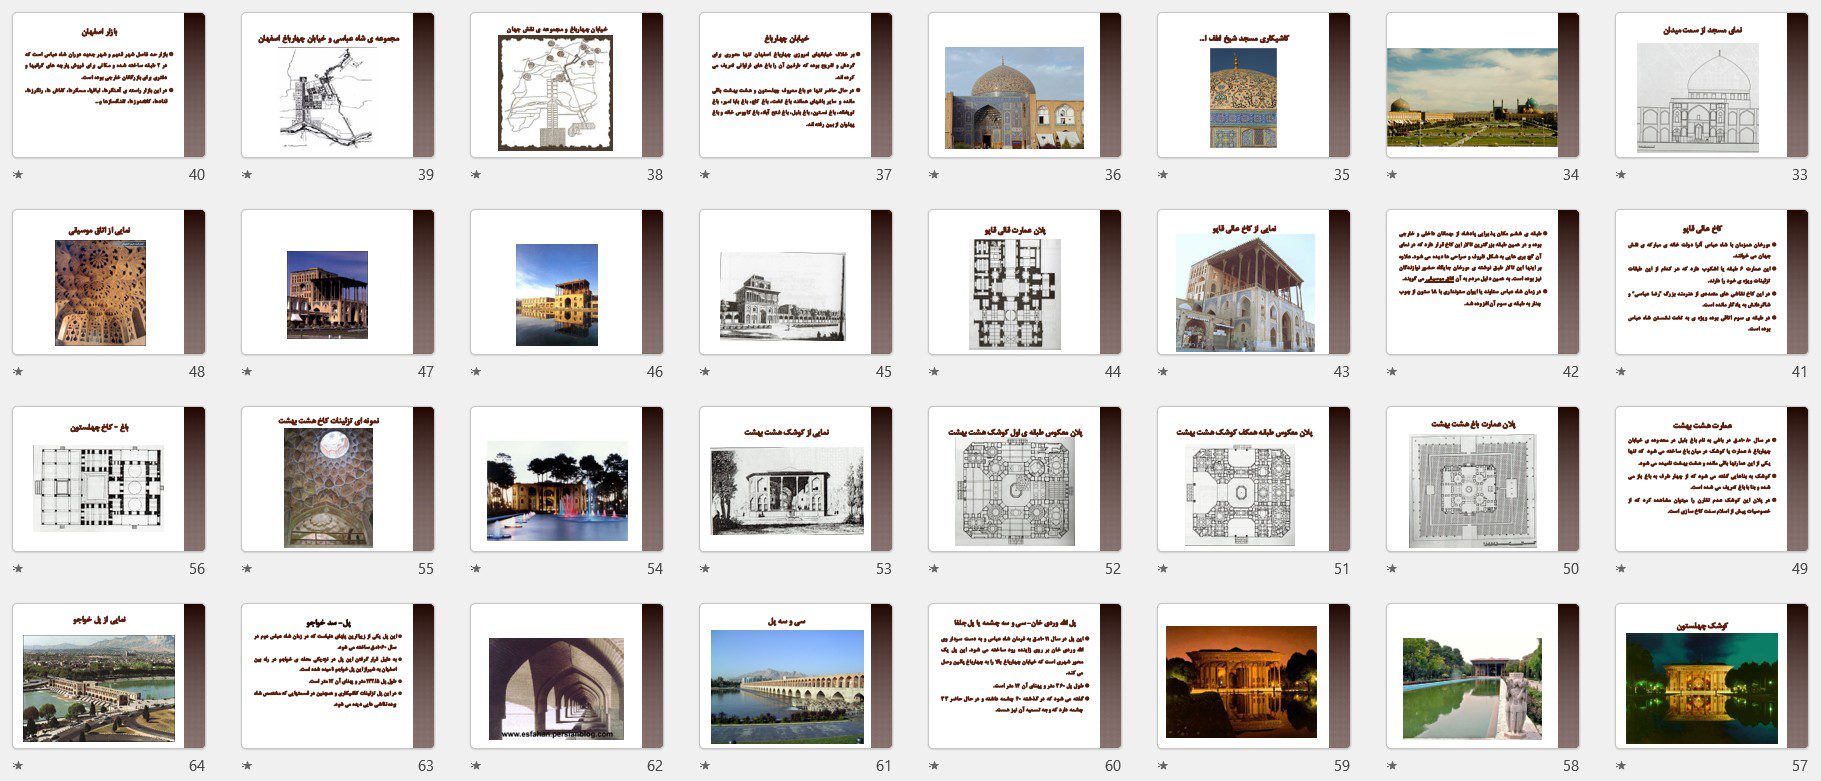Image resolution: width=1821 pixels, height=781 pixels.
Task: Select slide 36 with the blue-domed mosque photo
Action: tap(1024, 85)
